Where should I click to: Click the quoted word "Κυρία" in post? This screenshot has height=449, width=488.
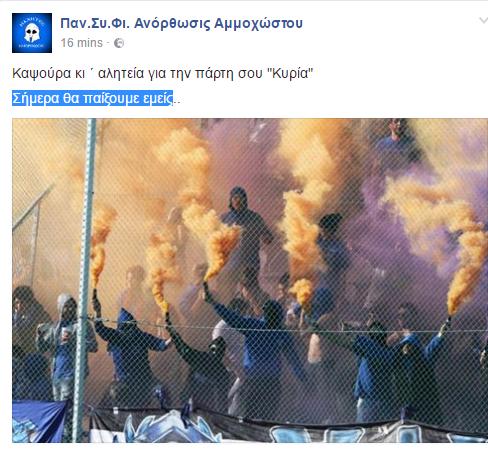(x=291, y=73)
